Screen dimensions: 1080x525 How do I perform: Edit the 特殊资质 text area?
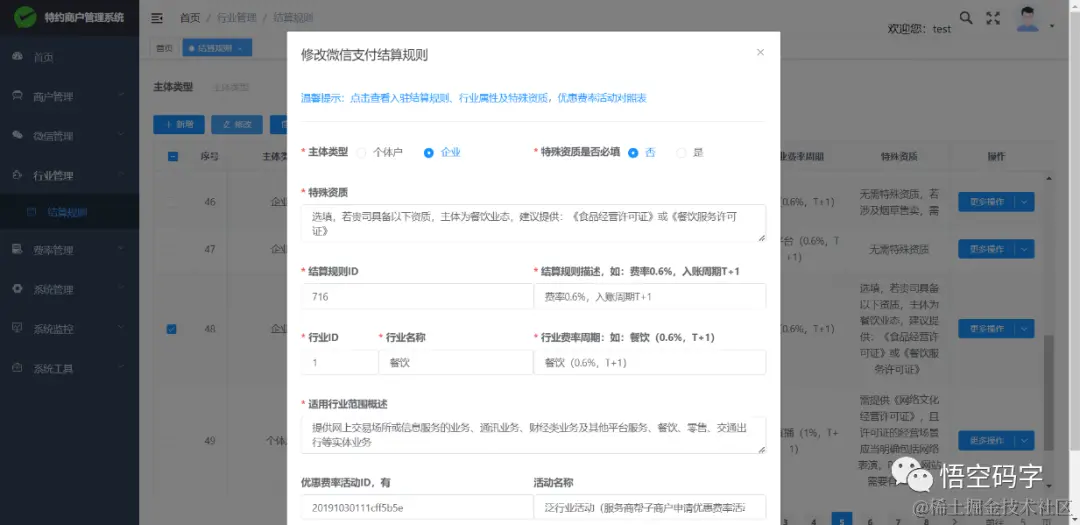tap(533, 223)
